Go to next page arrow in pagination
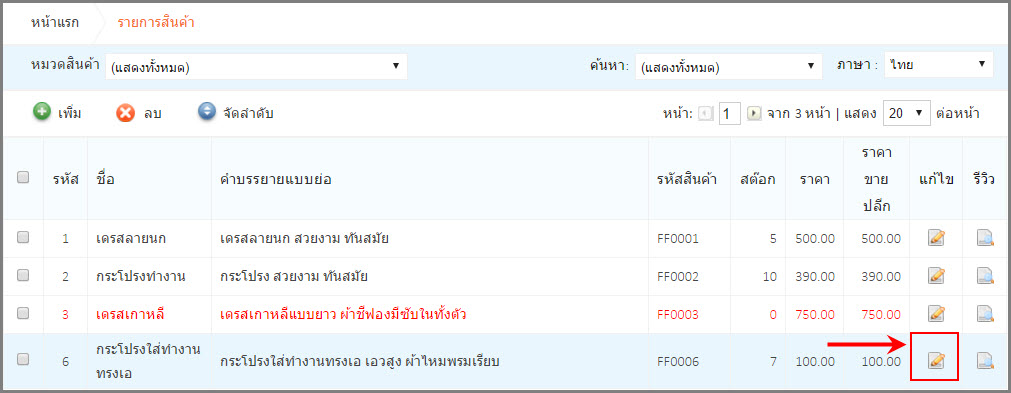Viewport: 1011px width, 393px height. click(x=754, y=114)
